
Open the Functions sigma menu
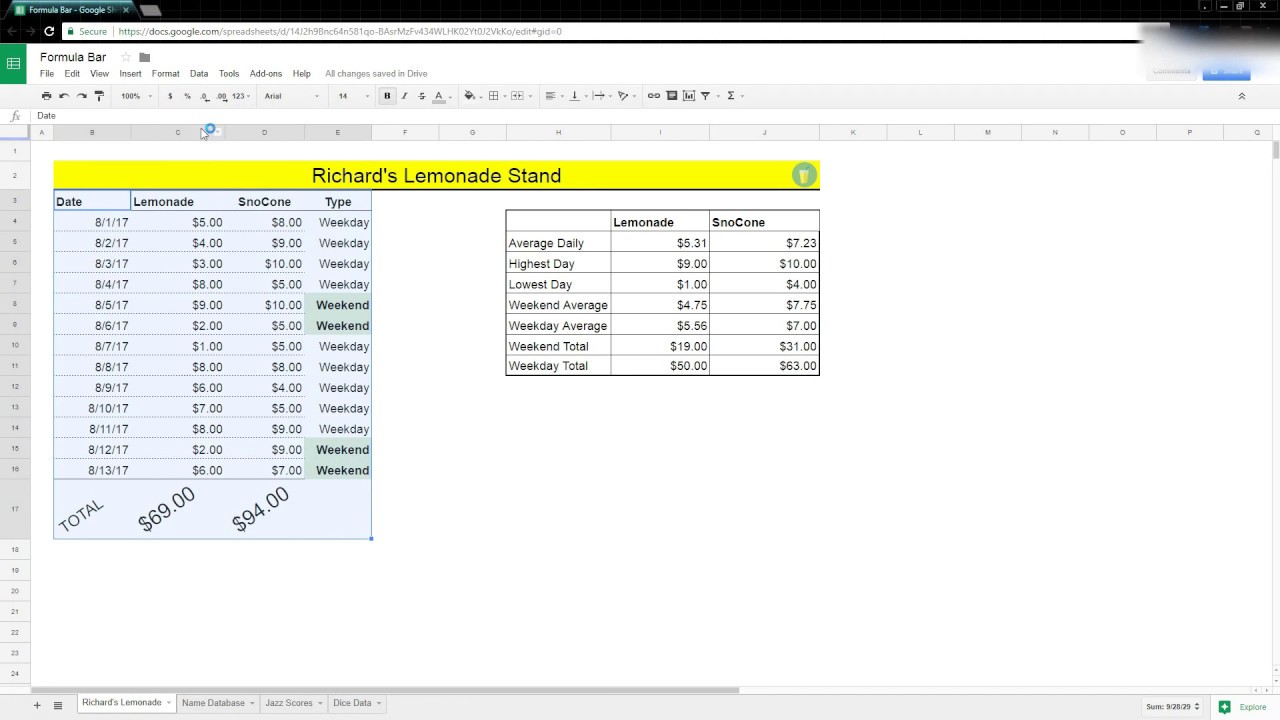[731, 96]
